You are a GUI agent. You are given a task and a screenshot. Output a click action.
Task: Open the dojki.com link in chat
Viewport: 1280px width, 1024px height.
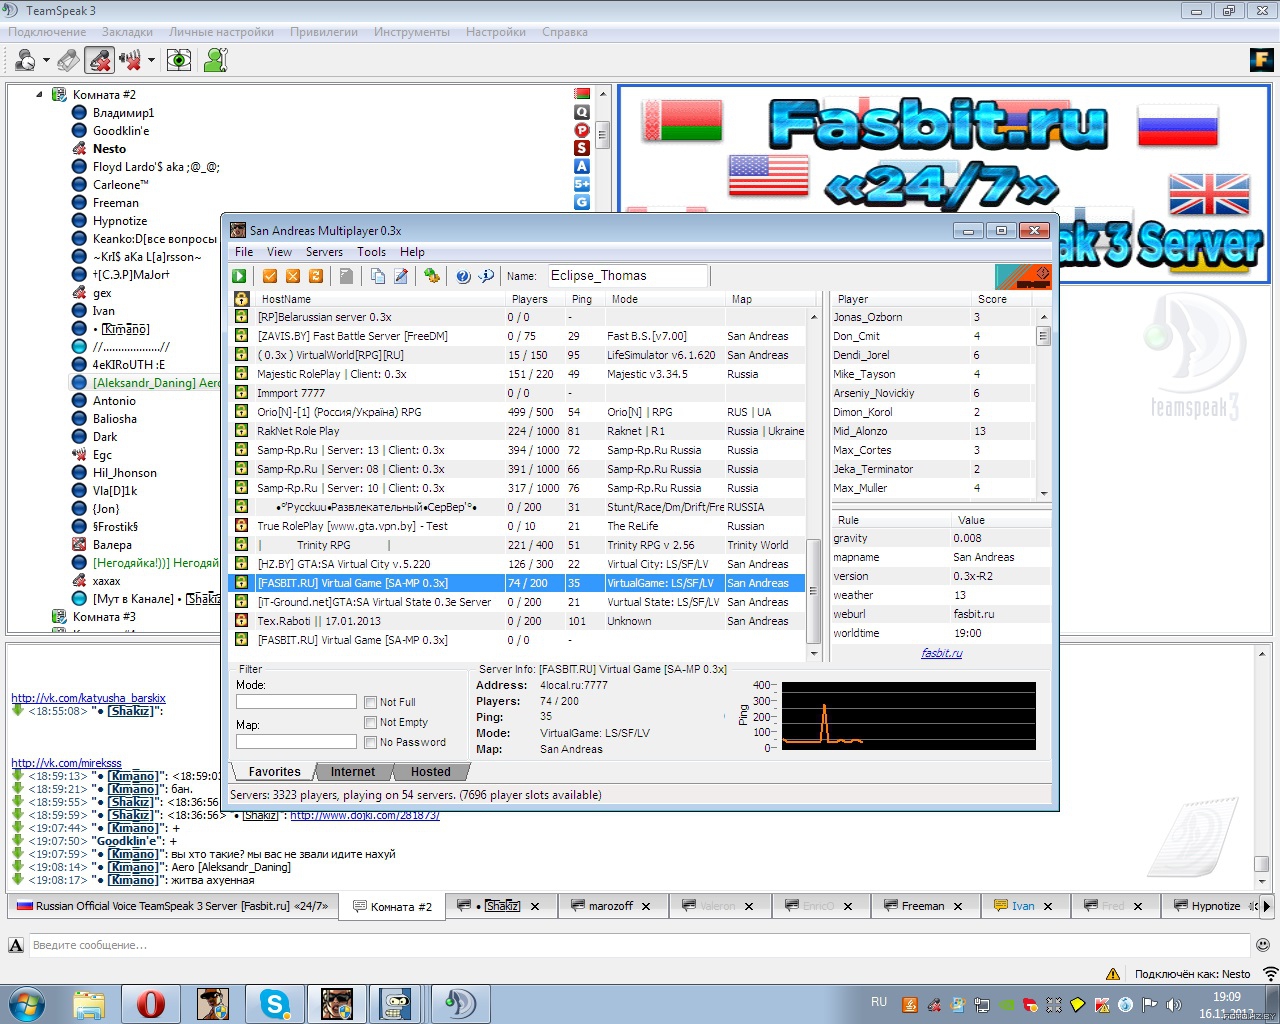pyautogui.click(x=365, y=816)
